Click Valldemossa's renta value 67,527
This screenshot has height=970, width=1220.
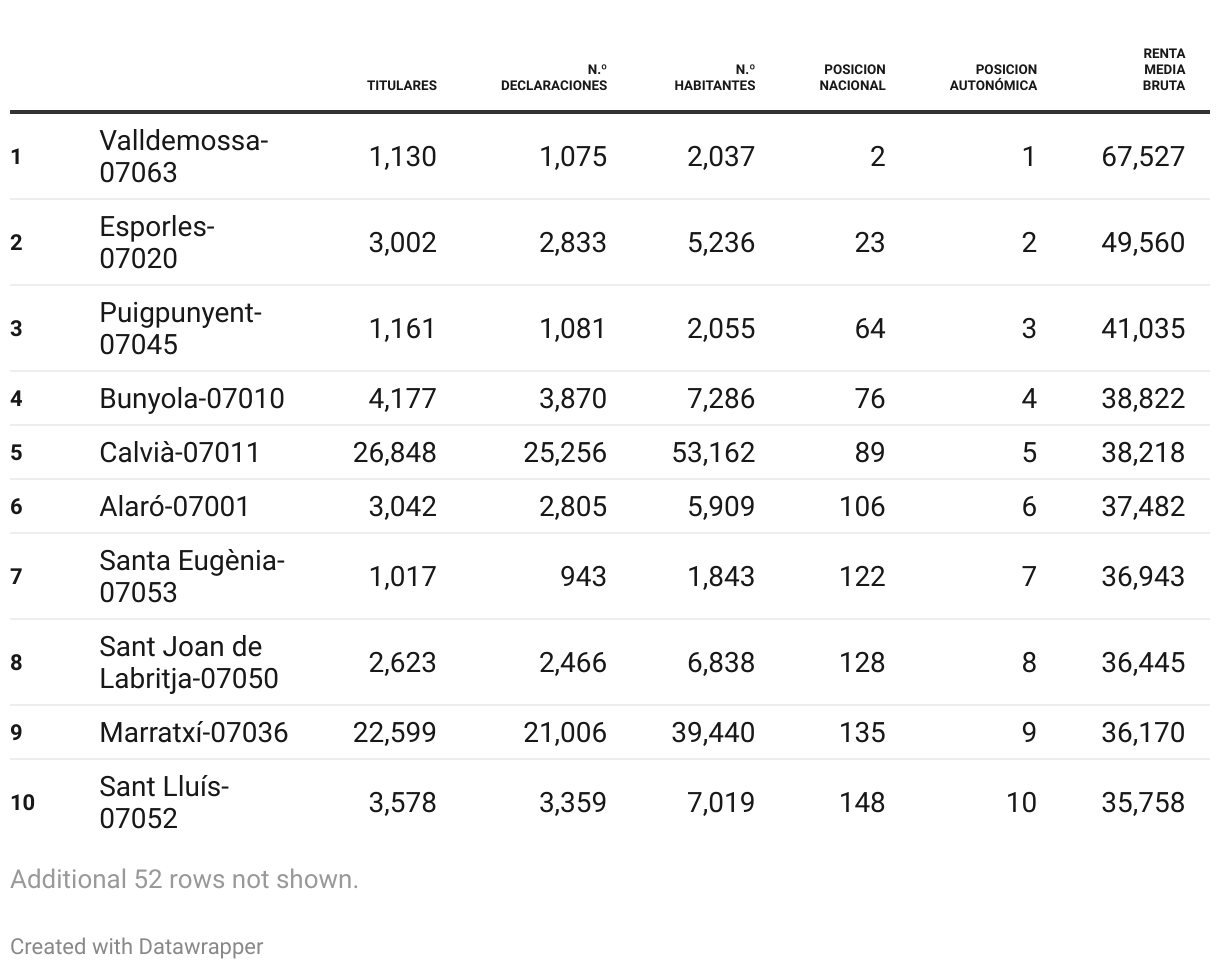coord(1143,156)
